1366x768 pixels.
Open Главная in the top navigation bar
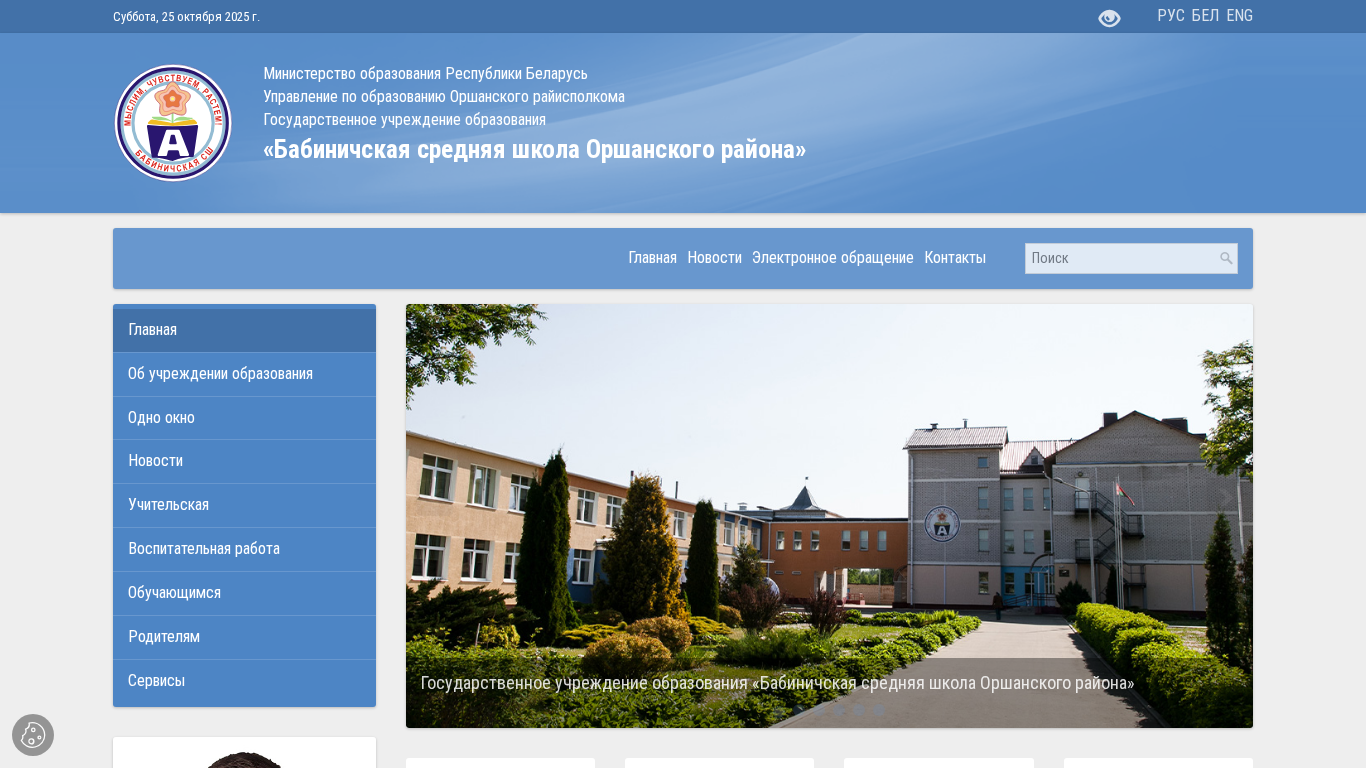[x=653, y=258]
